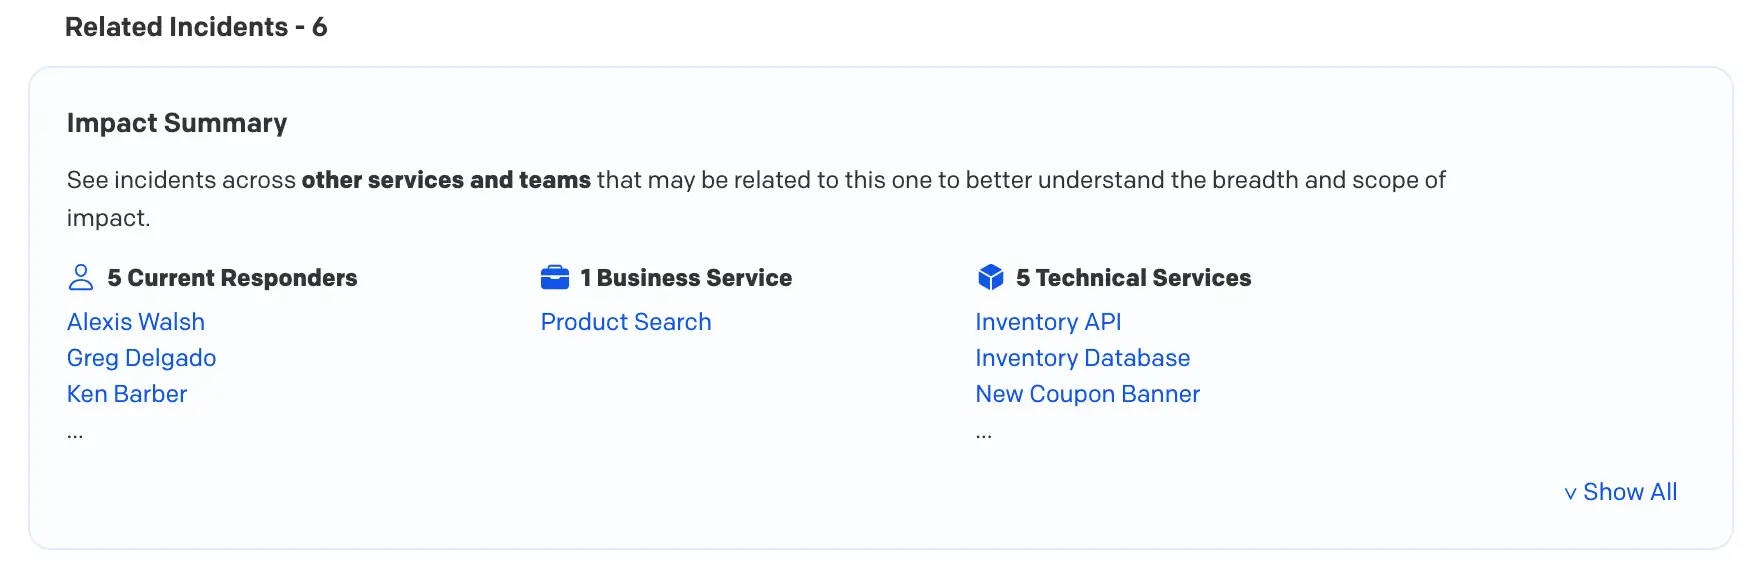
Task: Click the cube icon beside Technical Services
Action: coord(990,277)
